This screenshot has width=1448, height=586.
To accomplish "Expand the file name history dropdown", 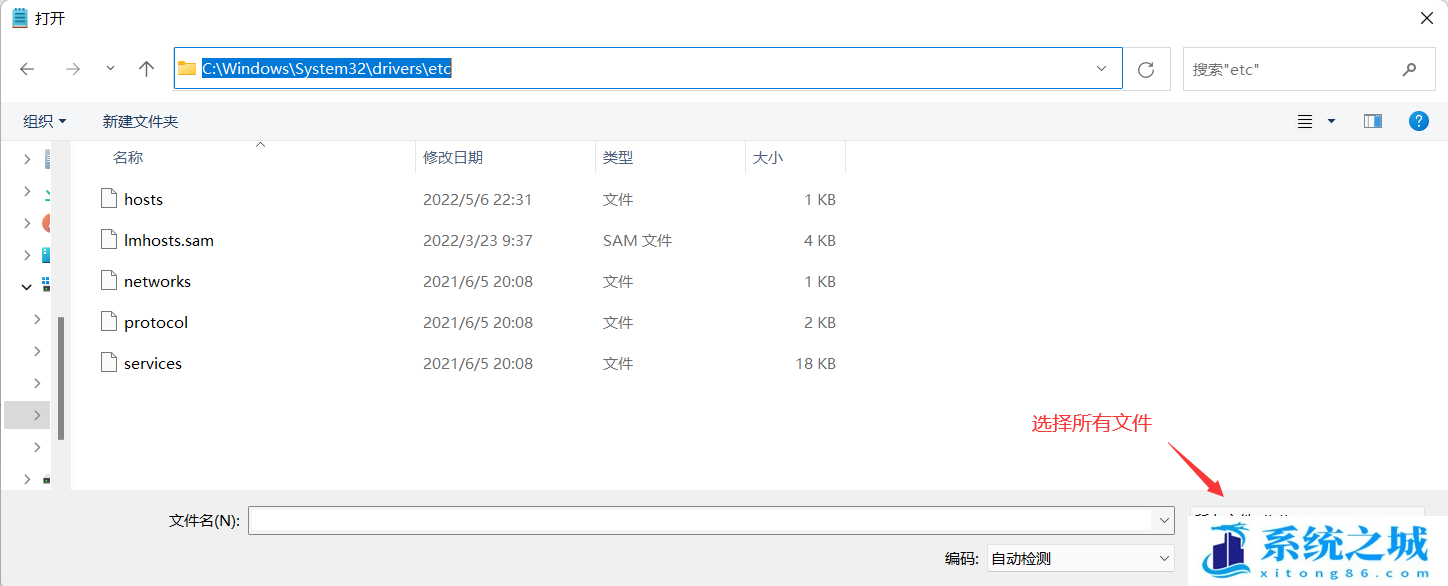I will (x=1163, y=520).
